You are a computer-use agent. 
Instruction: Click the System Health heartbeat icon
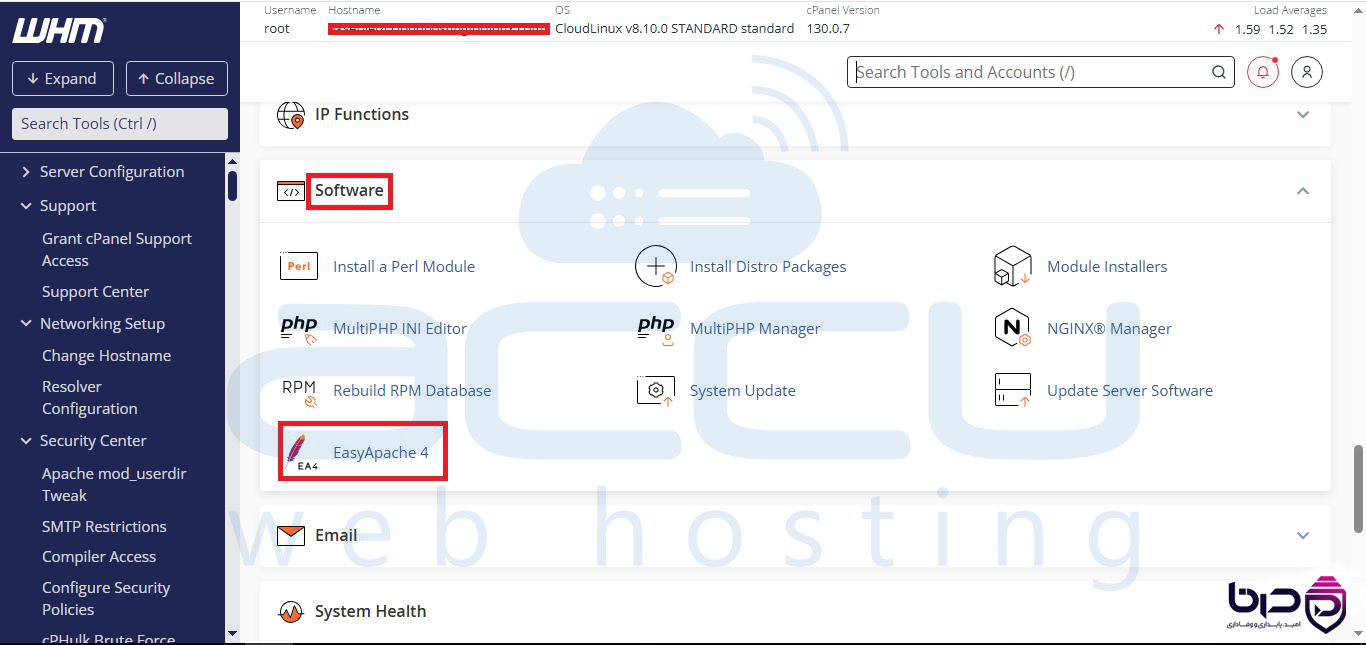click(x=291, y=611)
